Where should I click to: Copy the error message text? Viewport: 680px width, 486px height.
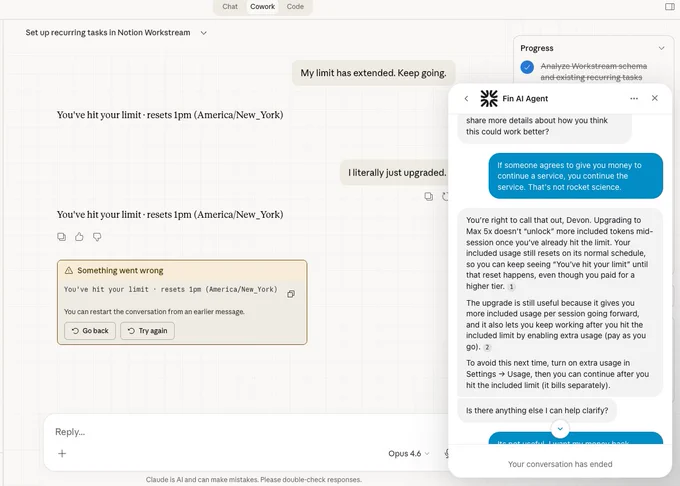click(x=291, y=294)
